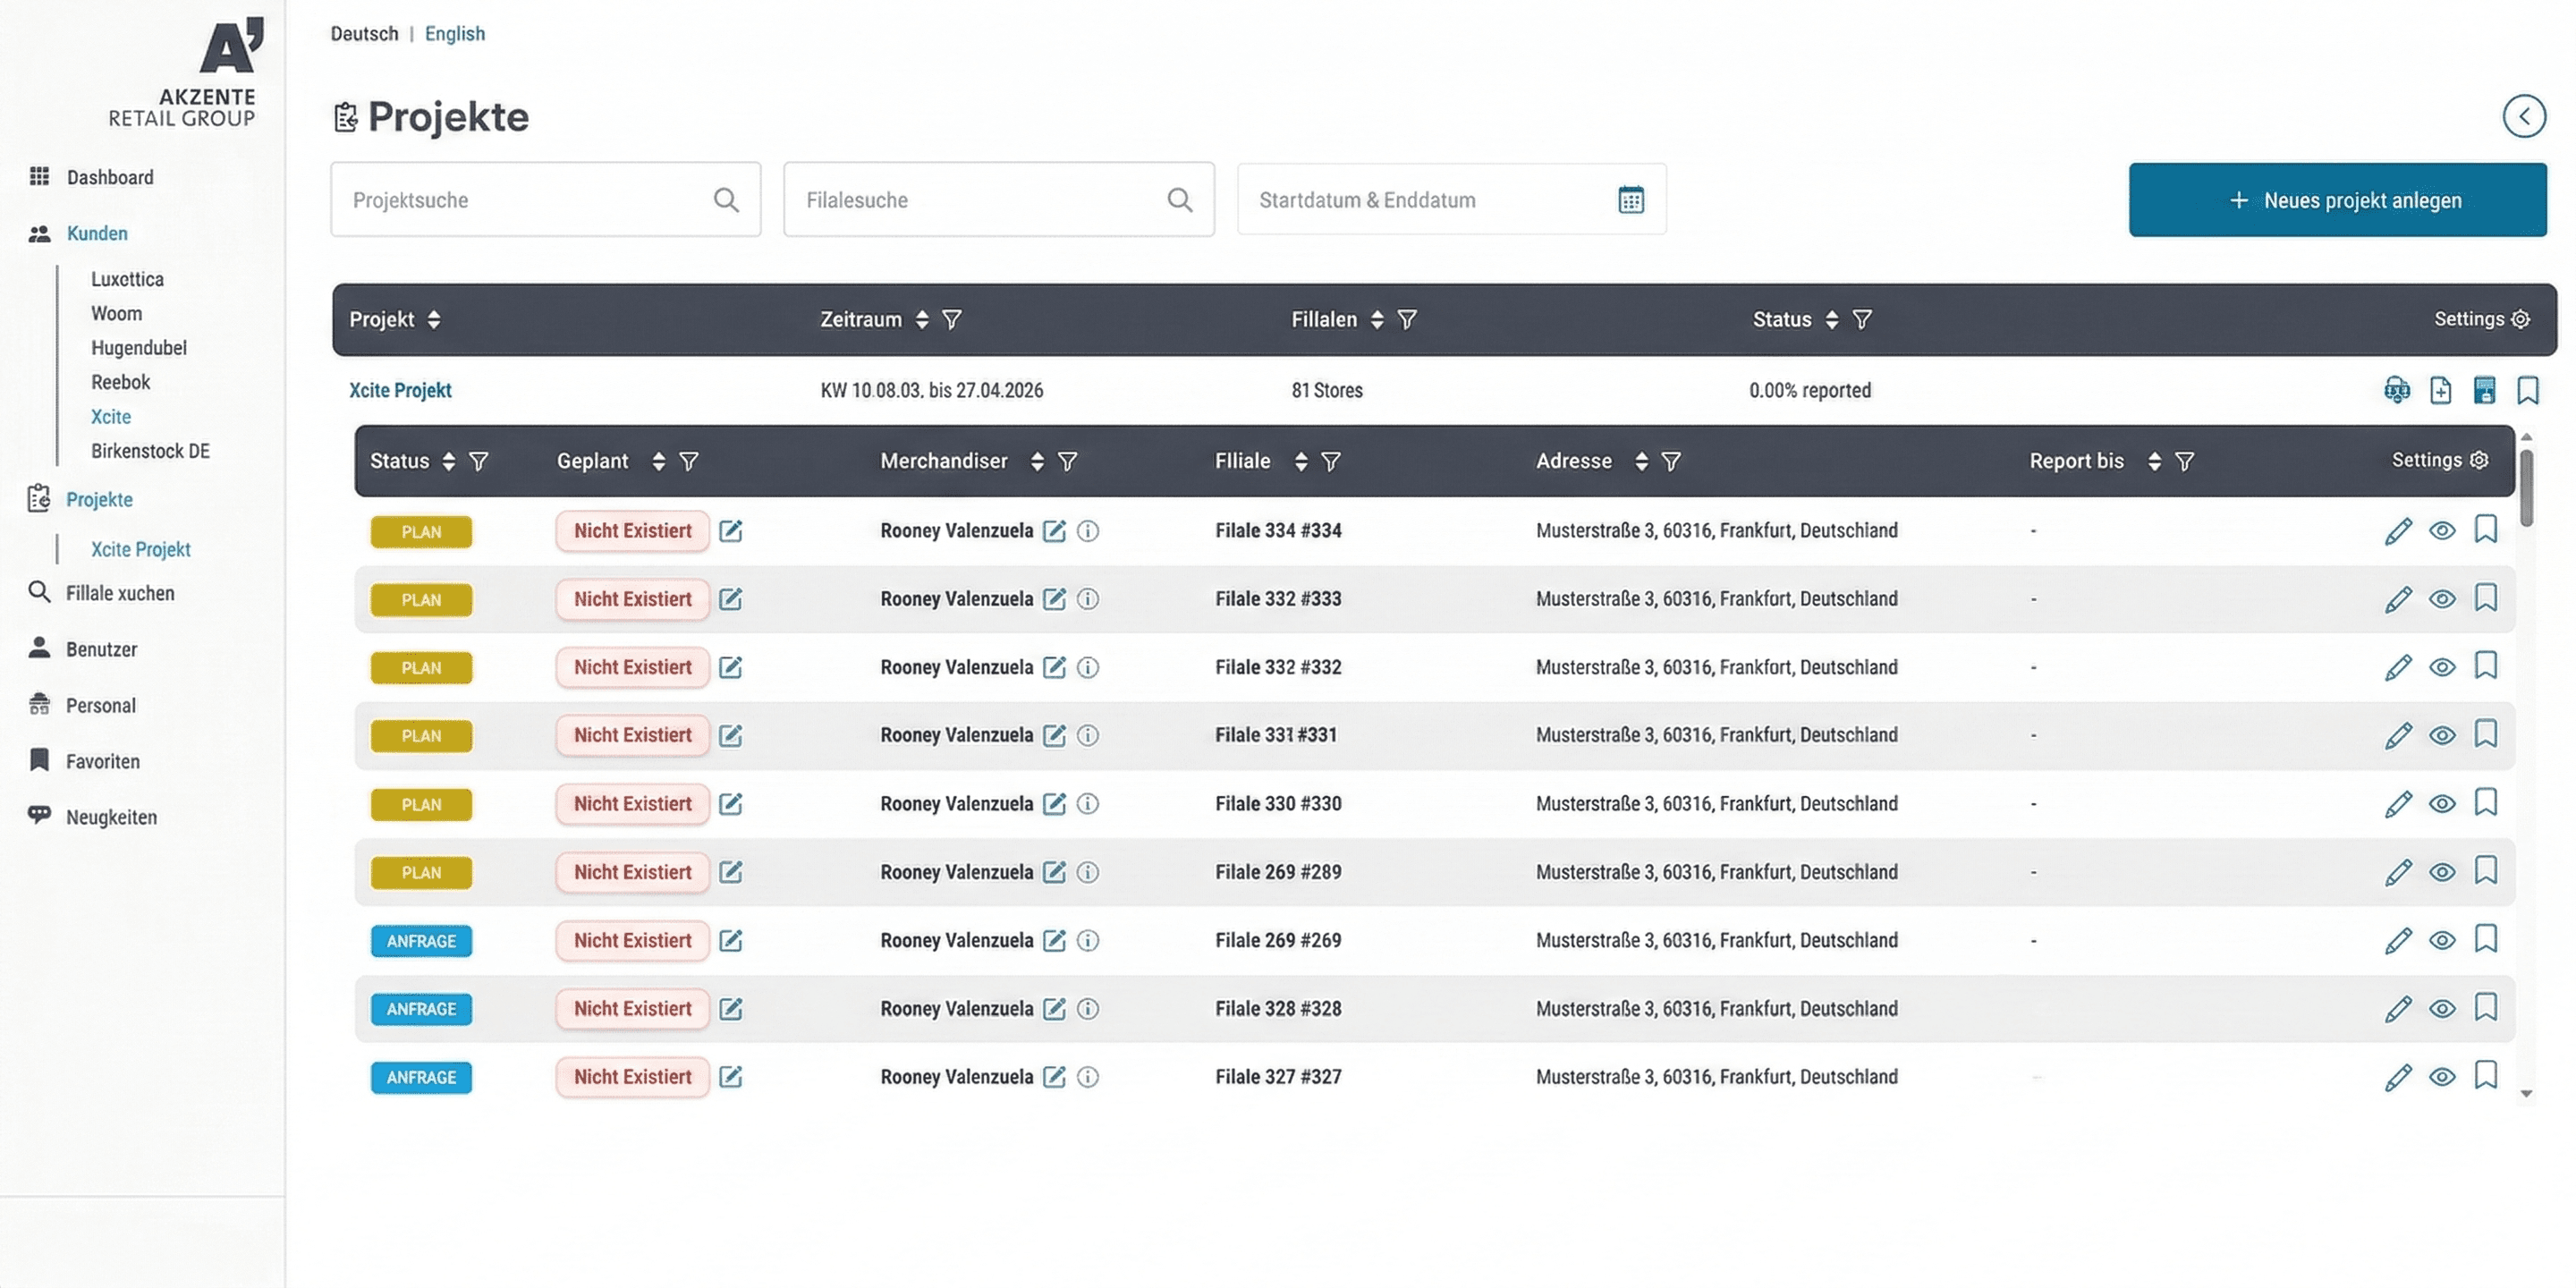The image size is (2576, 1288).
Task: Toggle bookmark on the Xcite Projekt header row
Action: point(2529,390)
